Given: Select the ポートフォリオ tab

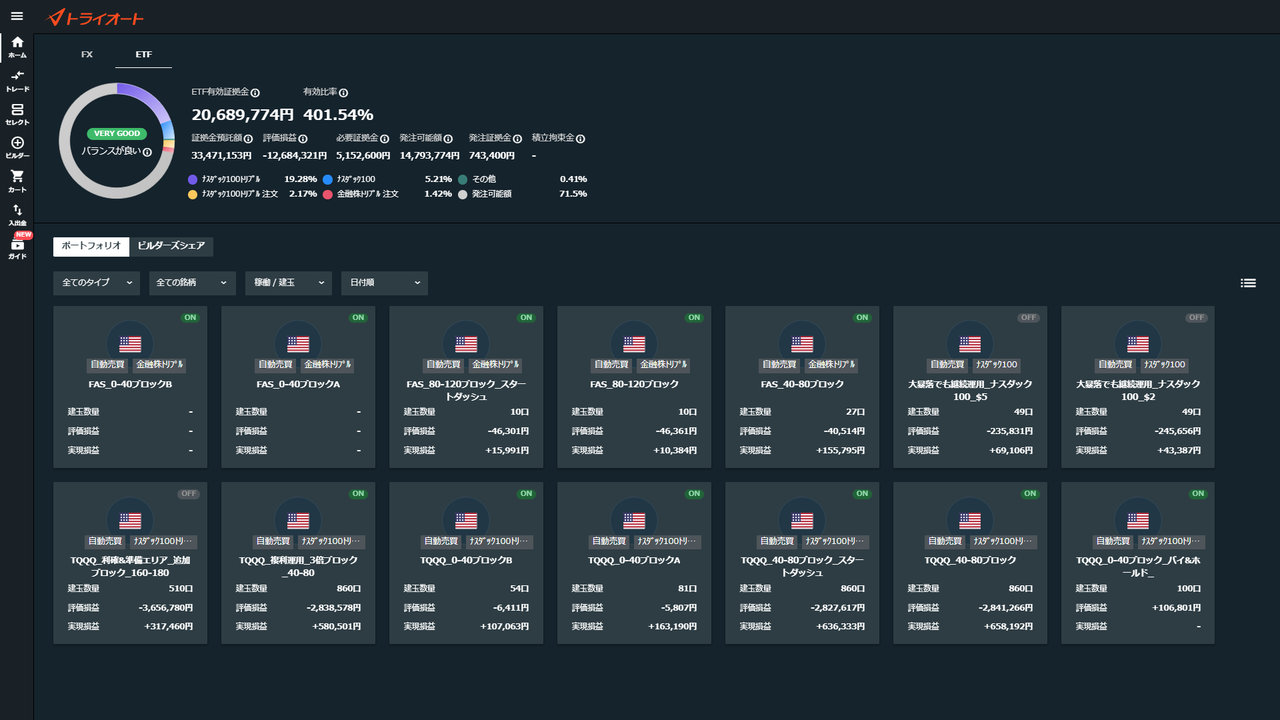Looking at the screenshot, I should [x=91, y=246].
